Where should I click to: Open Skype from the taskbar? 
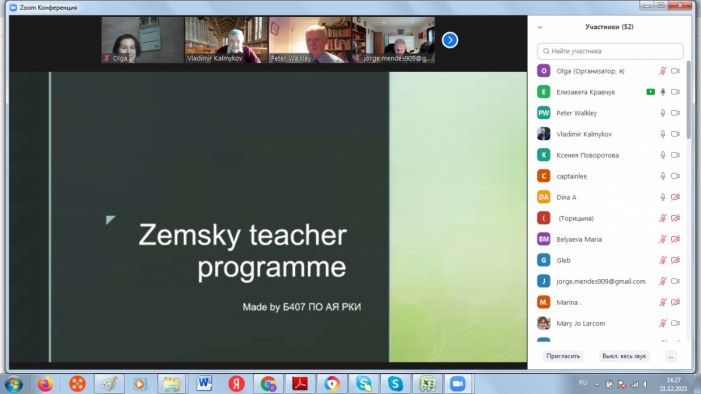point(395,384)
